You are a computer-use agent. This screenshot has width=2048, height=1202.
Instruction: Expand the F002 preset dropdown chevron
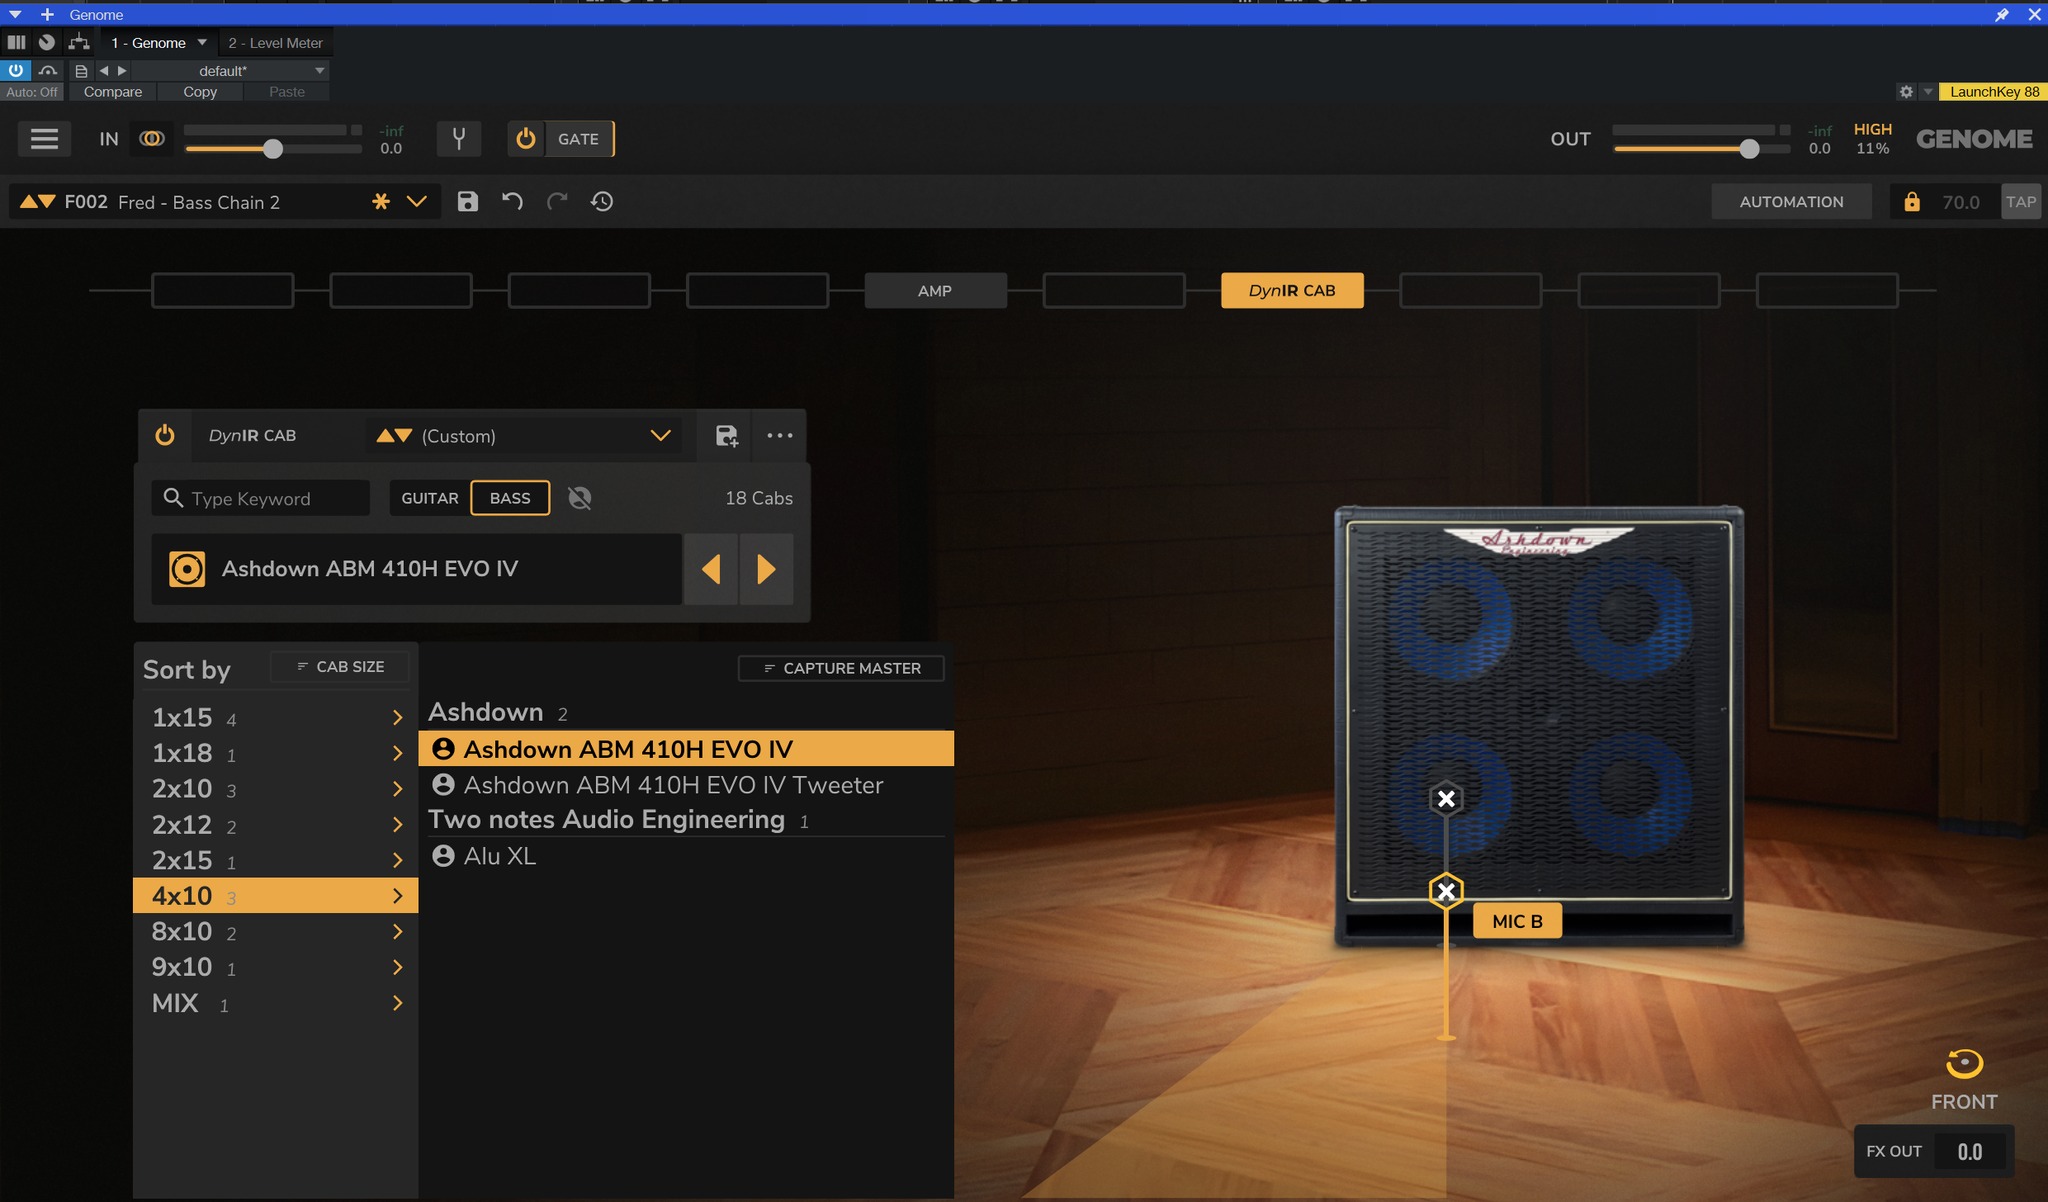[x=417, y=202]
